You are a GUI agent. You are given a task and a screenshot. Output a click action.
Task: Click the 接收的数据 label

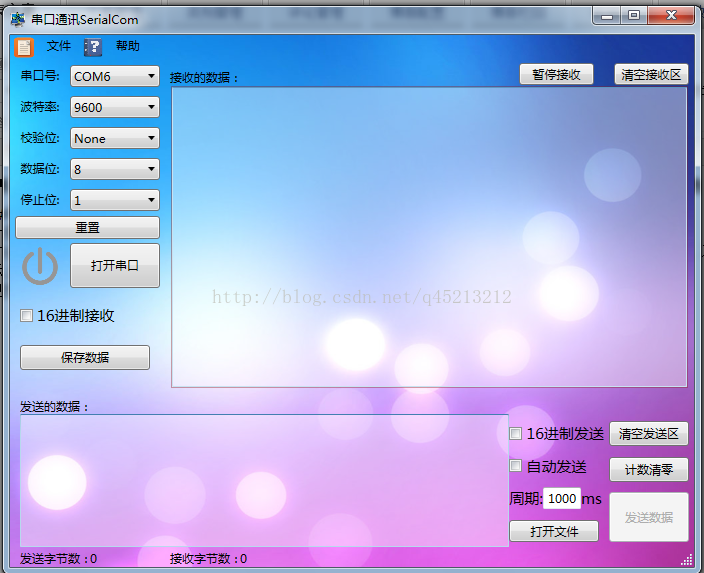pos(203,78)
